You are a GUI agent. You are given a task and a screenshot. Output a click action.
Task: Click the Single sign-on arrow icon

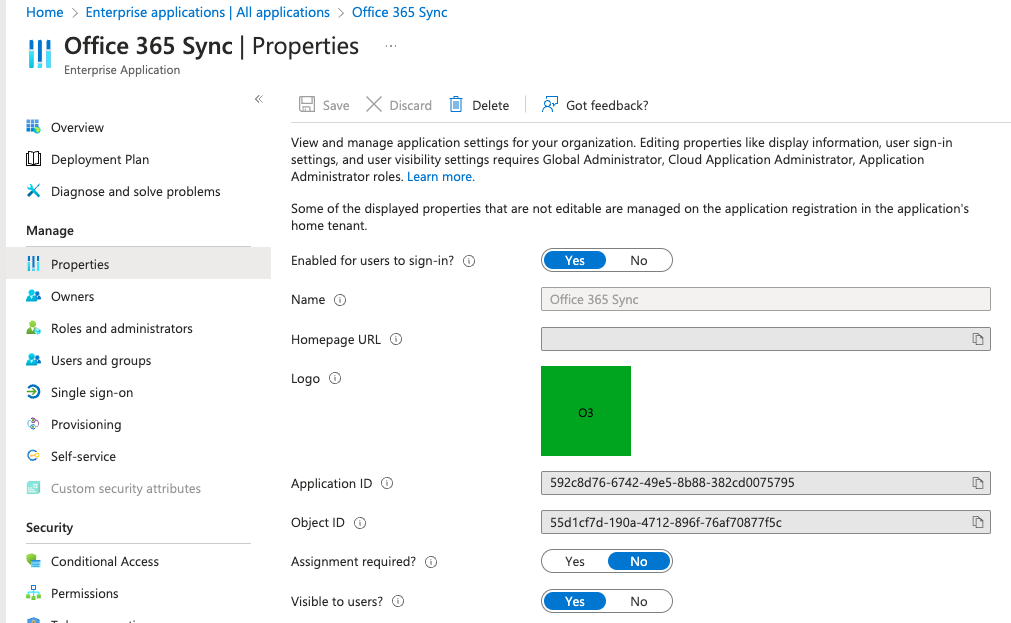point(34,392)
